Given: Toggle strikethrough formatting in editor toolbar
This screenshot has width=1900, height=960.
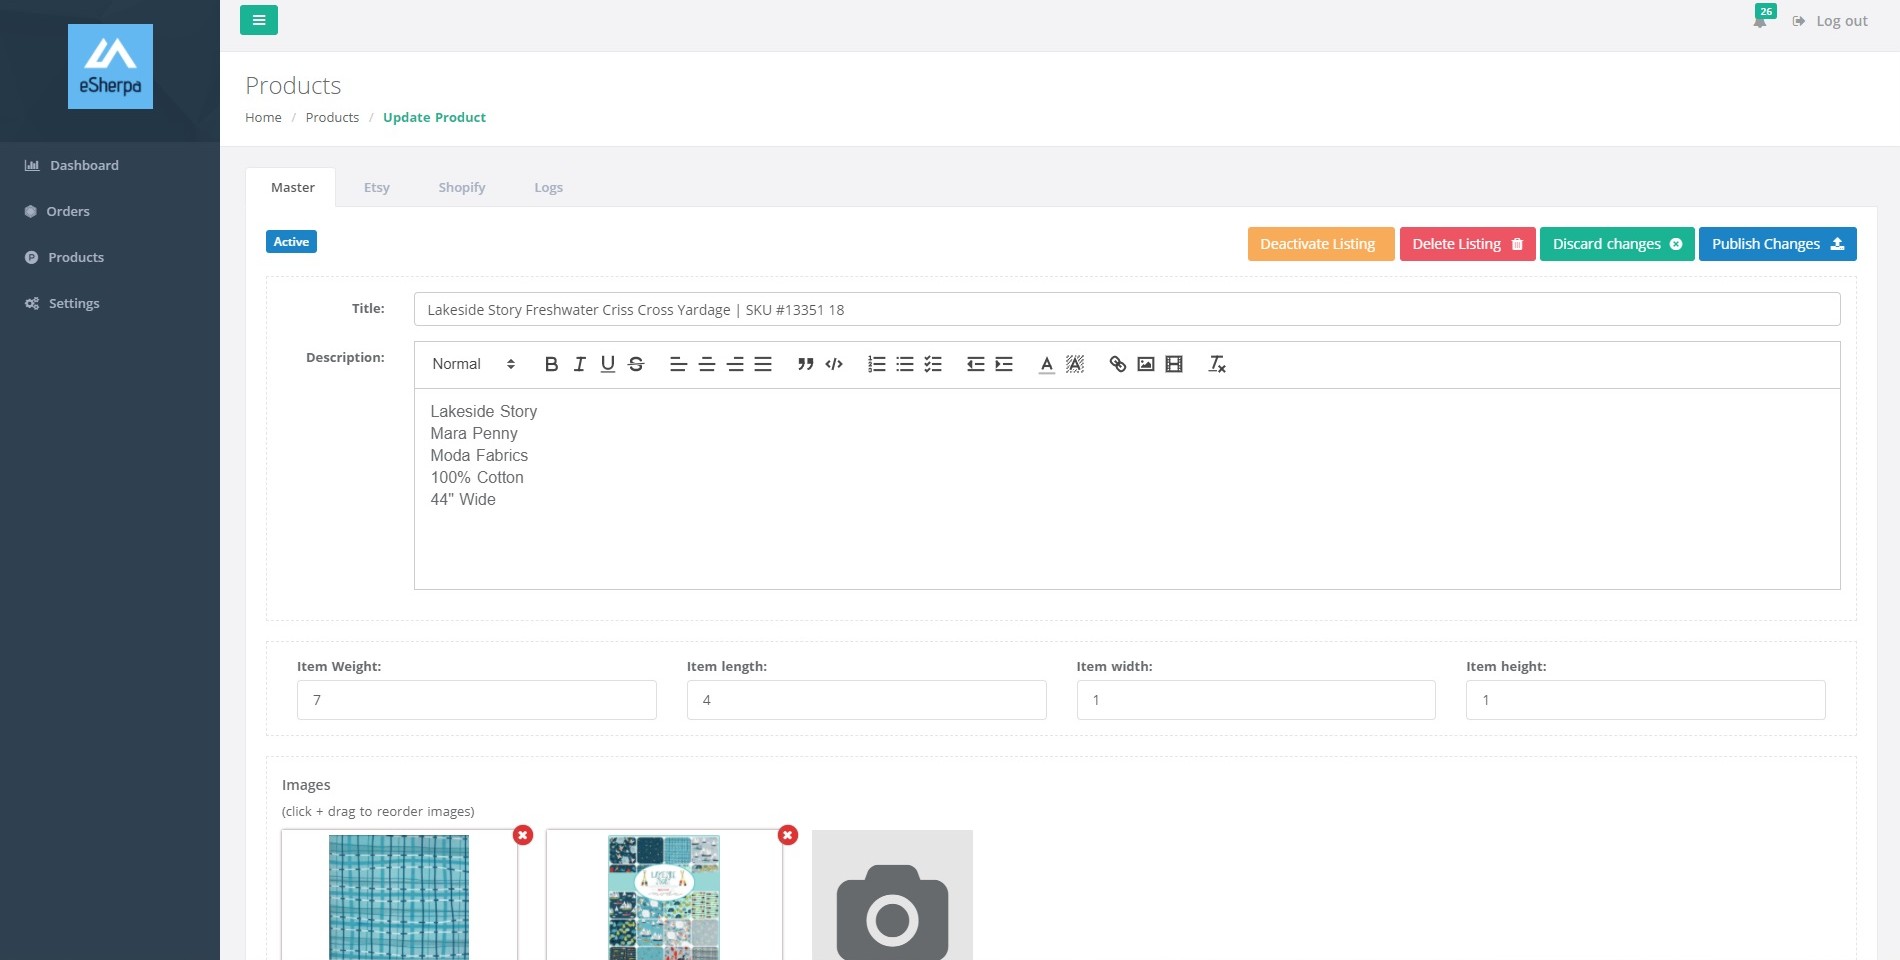Looking at the screenshot, I should [x=636, y=364].
